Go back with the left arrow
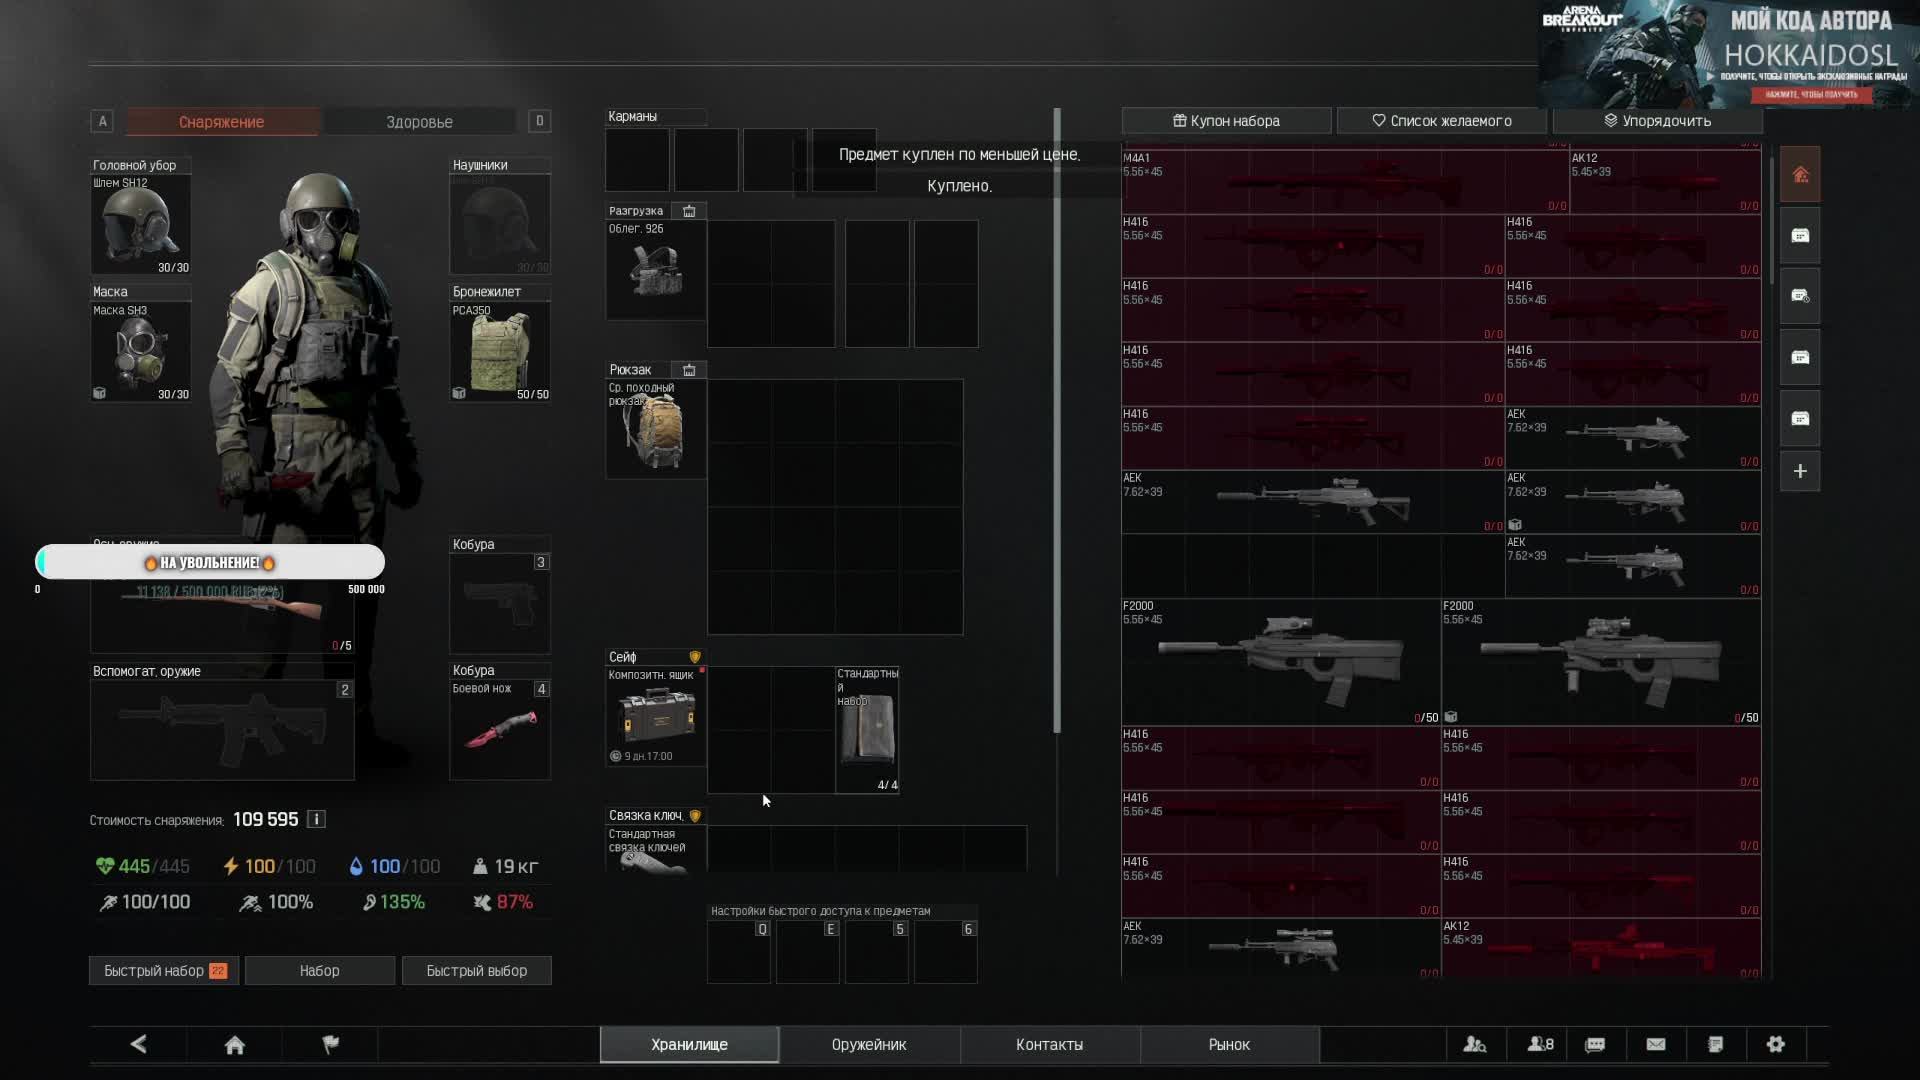Image resolution: width=1920 pixels, height=1080 pixels. 138,1044
